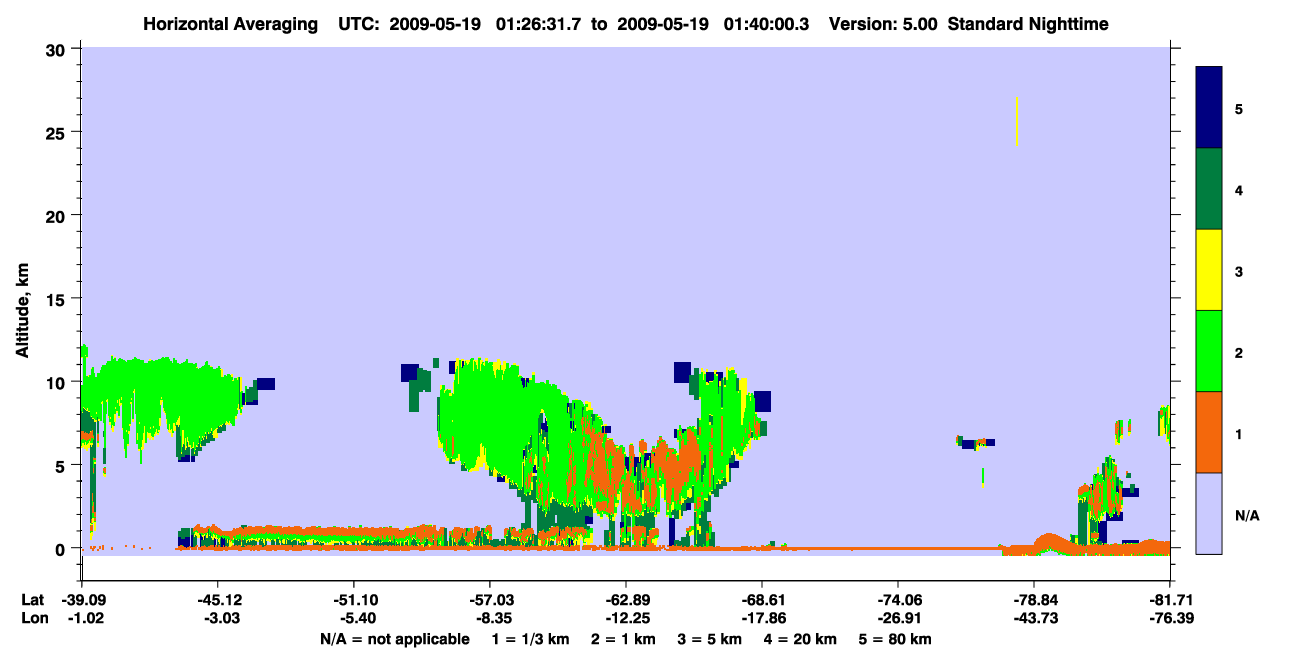This screenshot has width=1300, height=667.
Task: Click longitude tick label -26.91
Action: coord(898,618)
